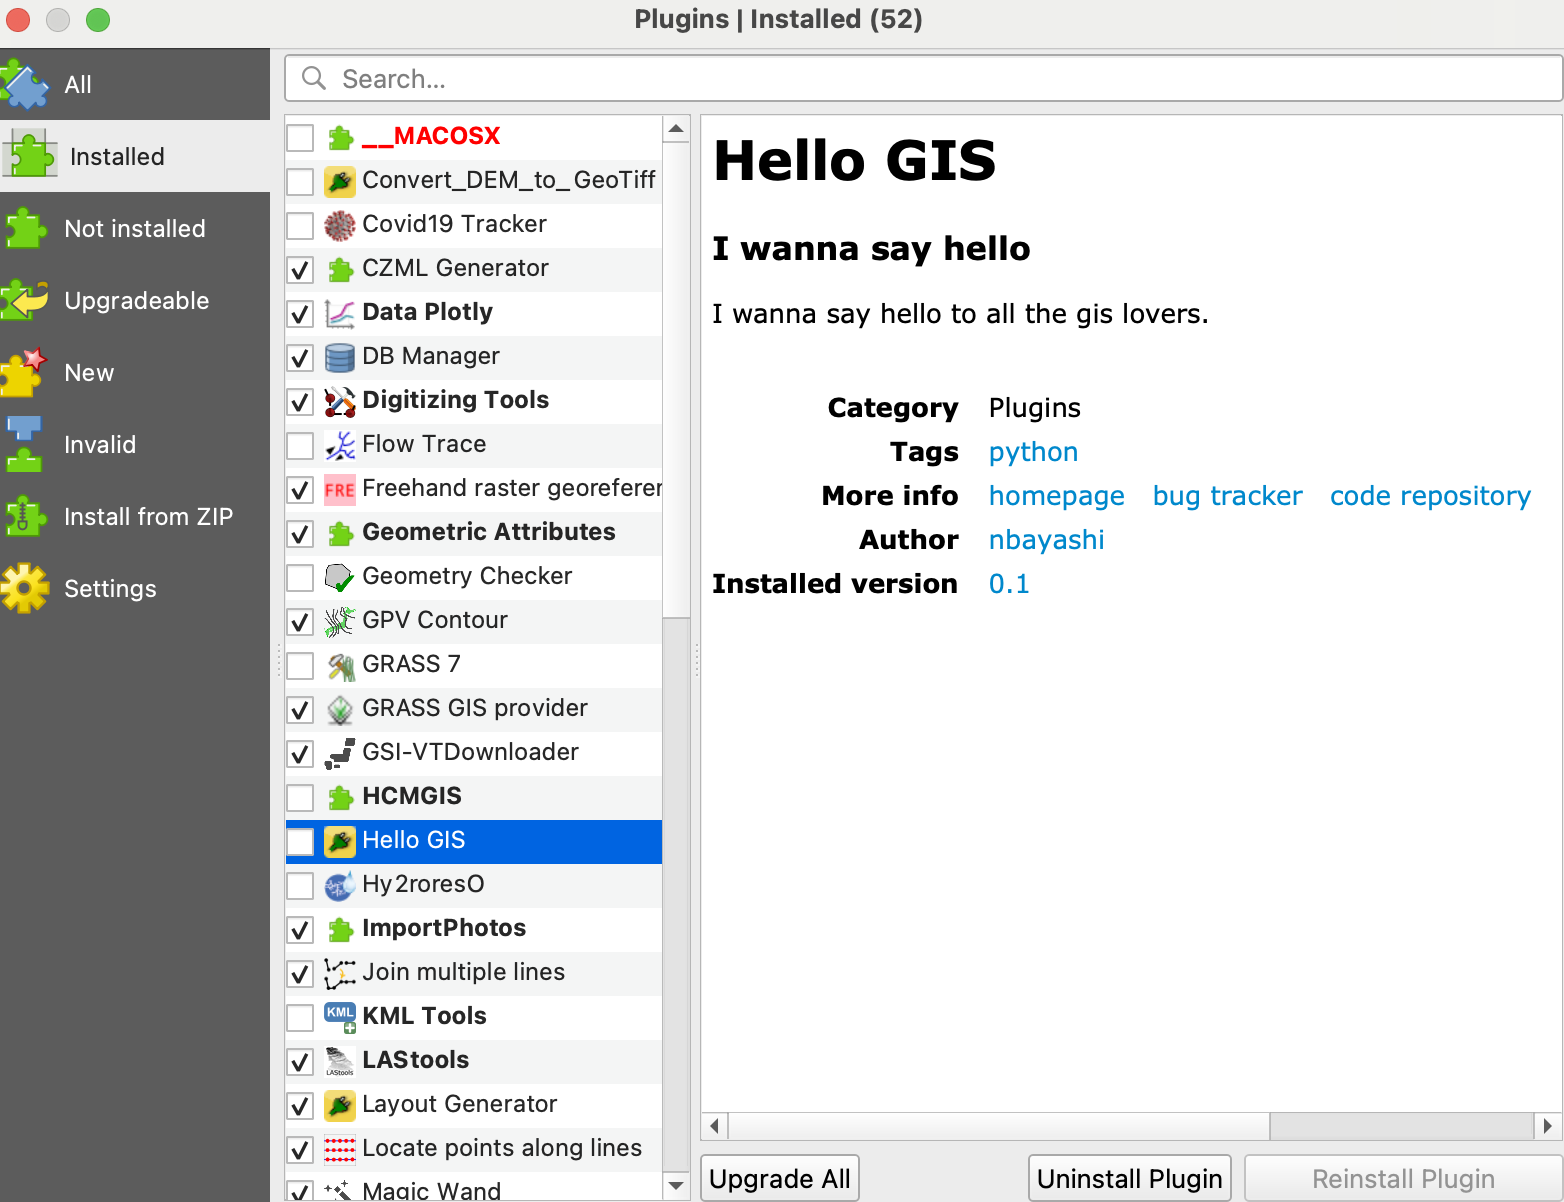Click the Uninstall Plugin button
This screenshot has height=1202, width=1564.
click(x=1129, y=1178)
